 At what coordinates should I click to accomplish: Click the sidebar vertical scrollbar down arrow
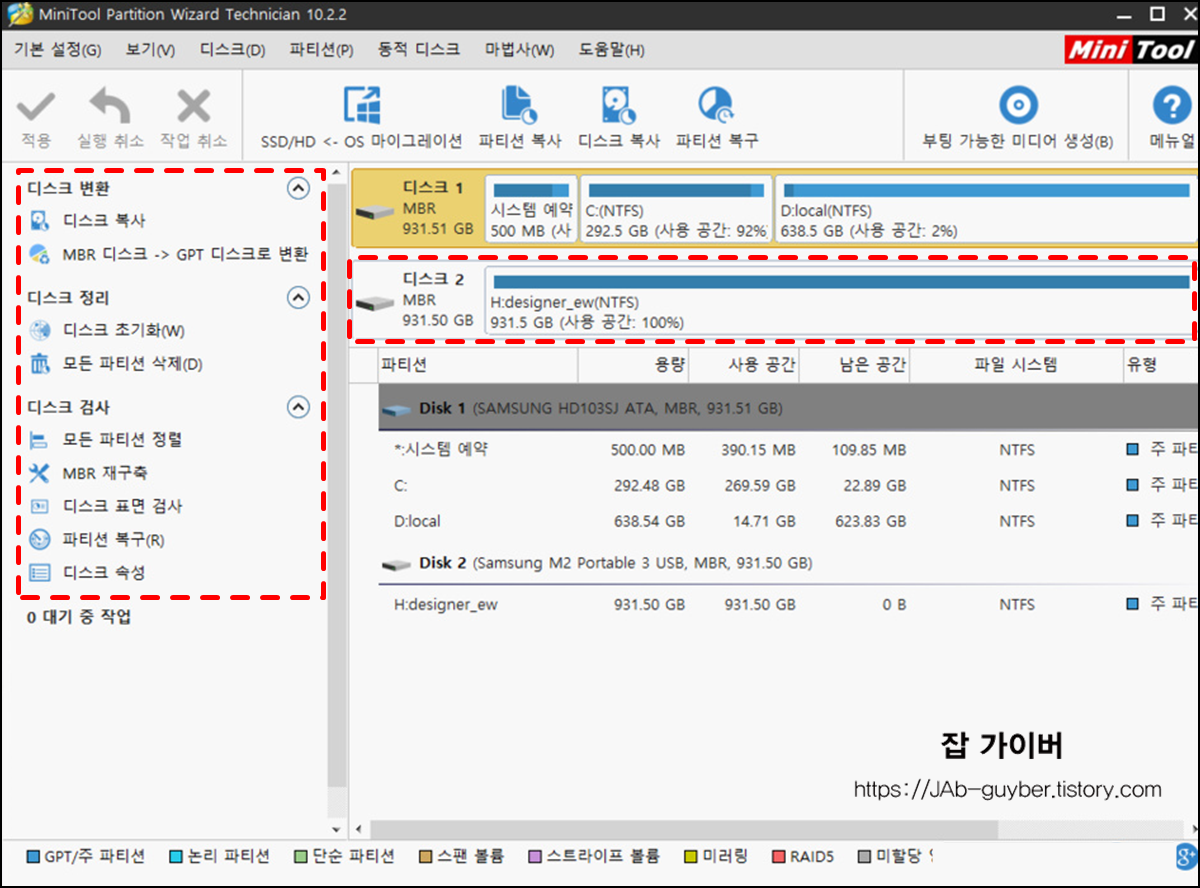pos(337,829)
